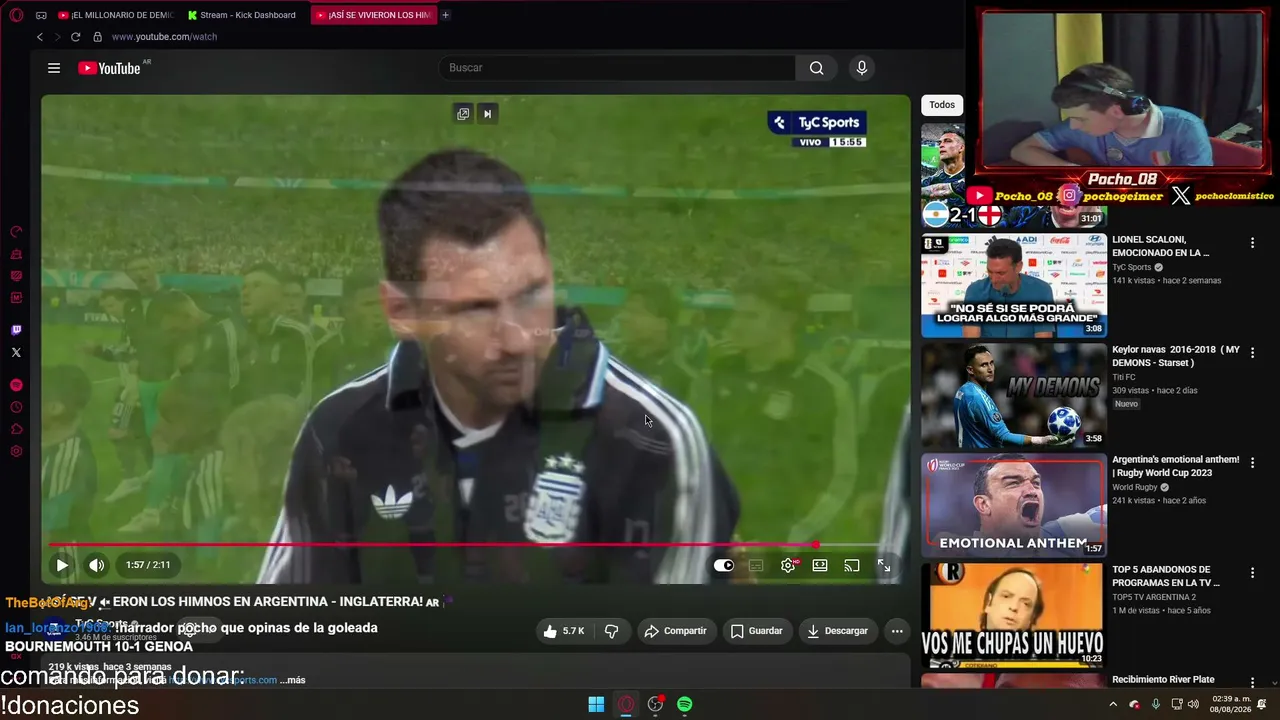Open the Opera menu logo
Screen dimensions: 1280x720
coord(16,15)
